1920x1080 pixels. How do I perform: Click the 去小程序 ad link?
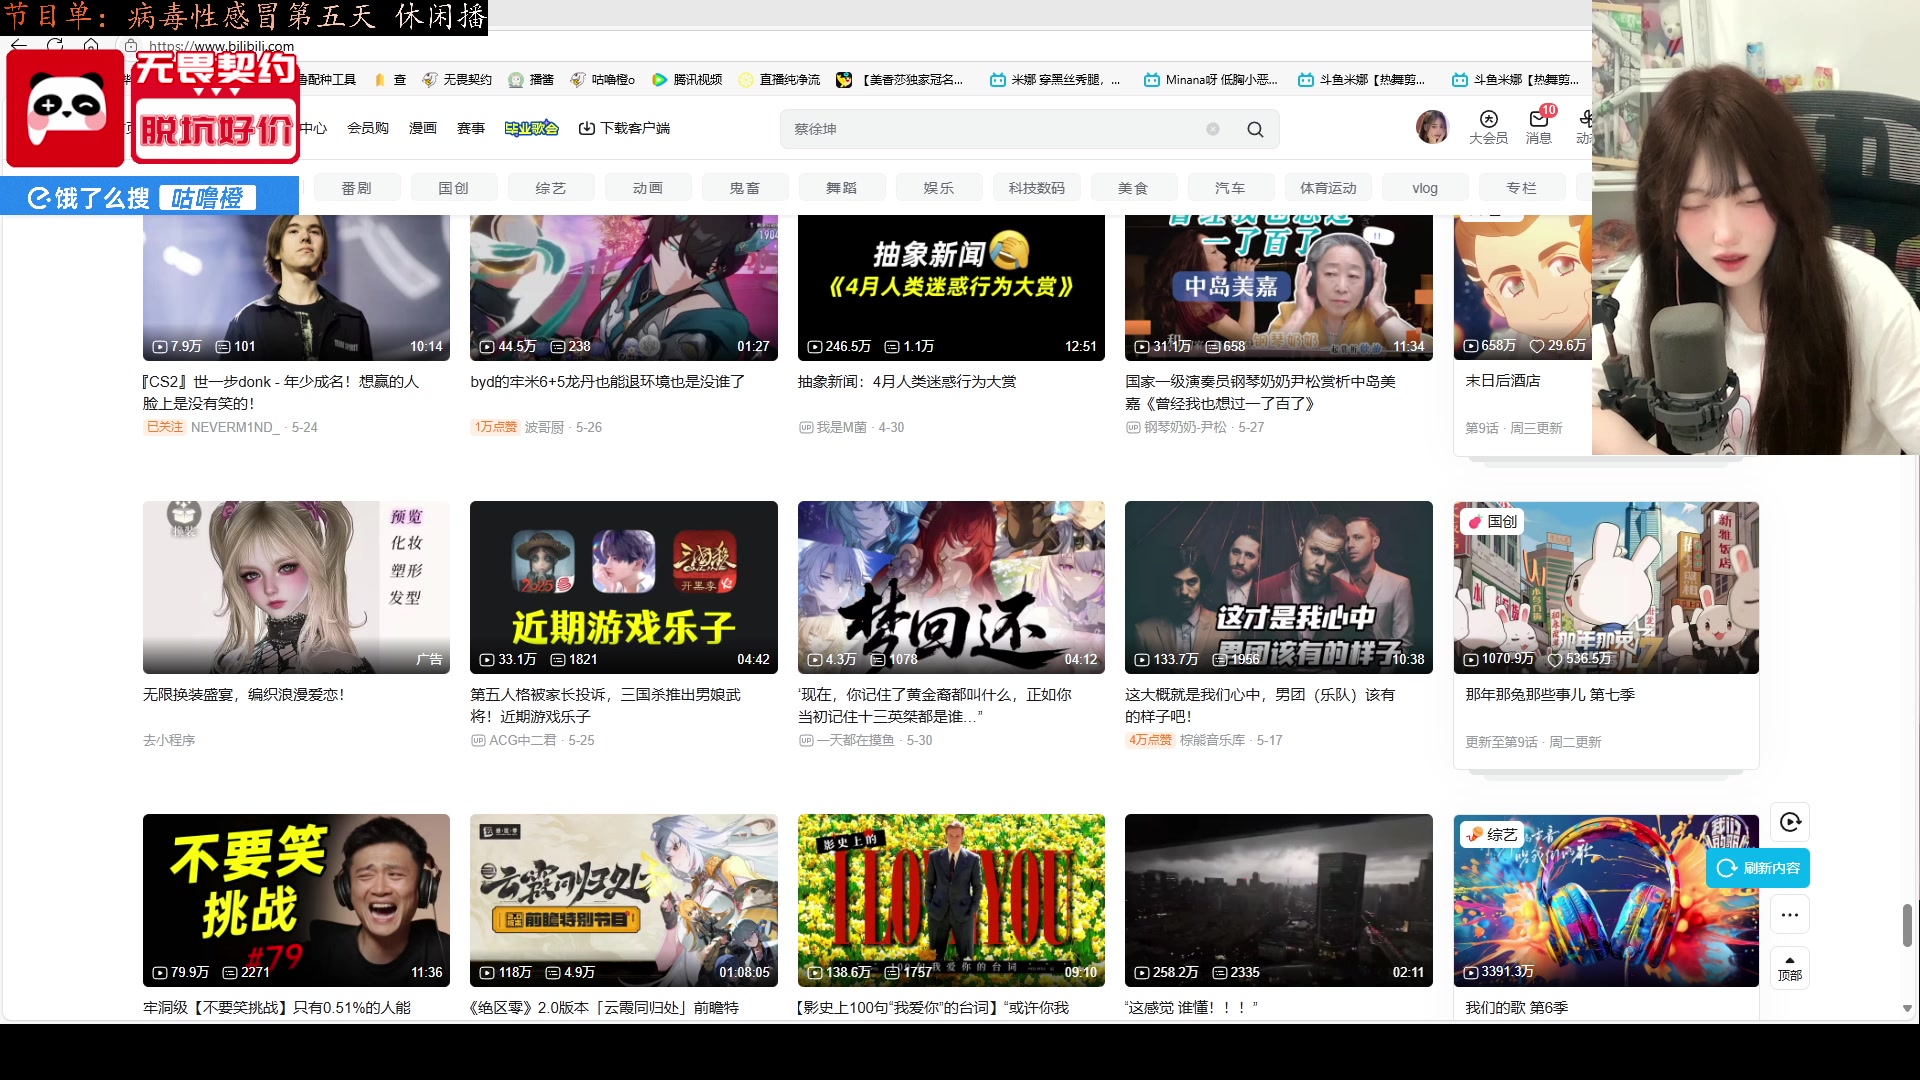coord(169,740)
